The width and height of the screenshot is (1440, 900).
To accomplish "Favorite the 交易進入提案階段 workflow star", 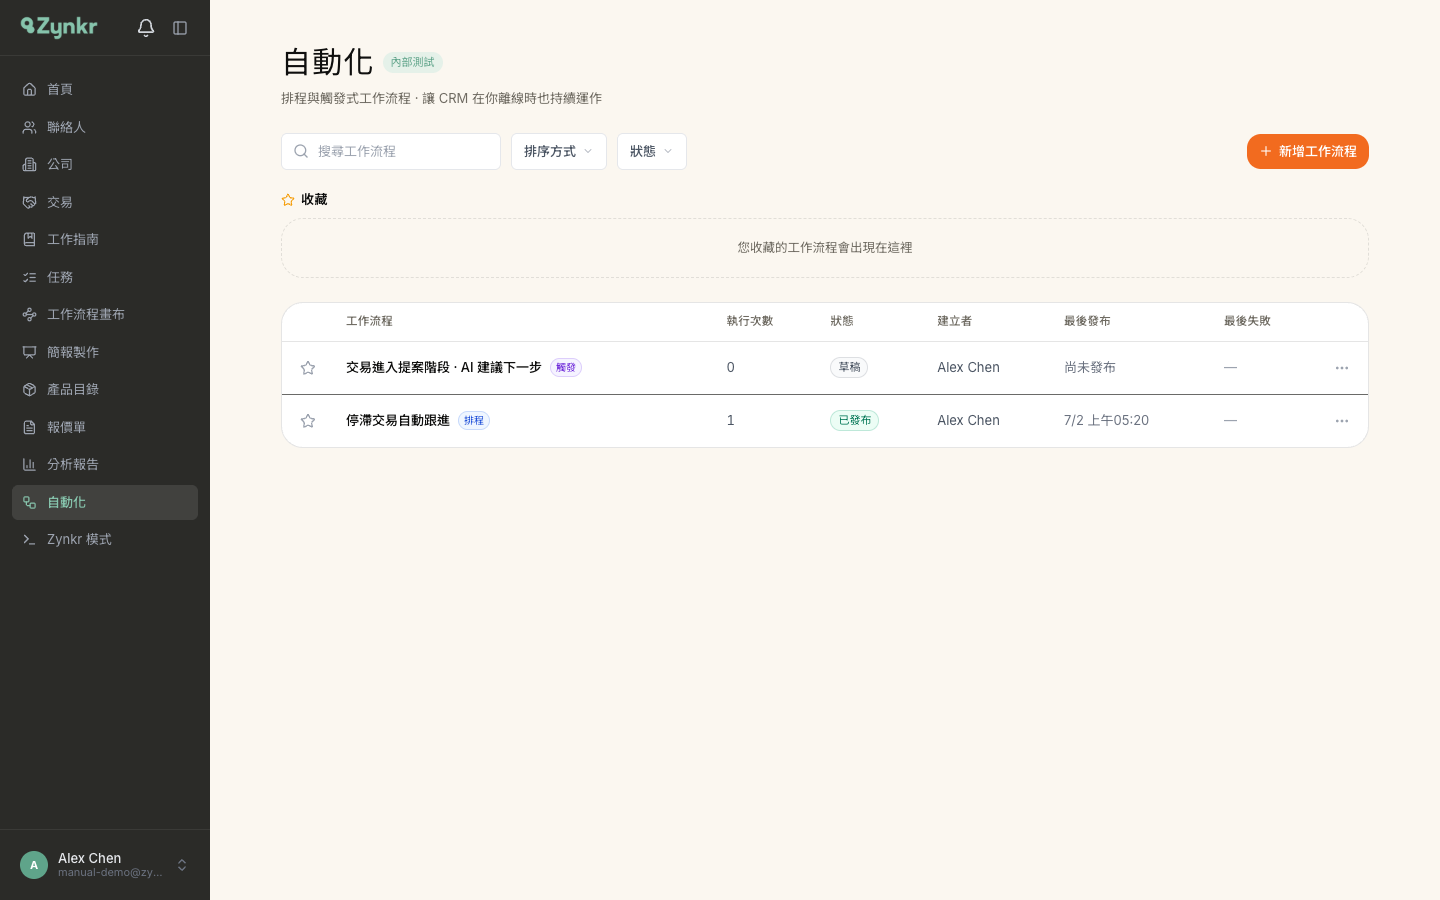I will [x=308, y=368].
